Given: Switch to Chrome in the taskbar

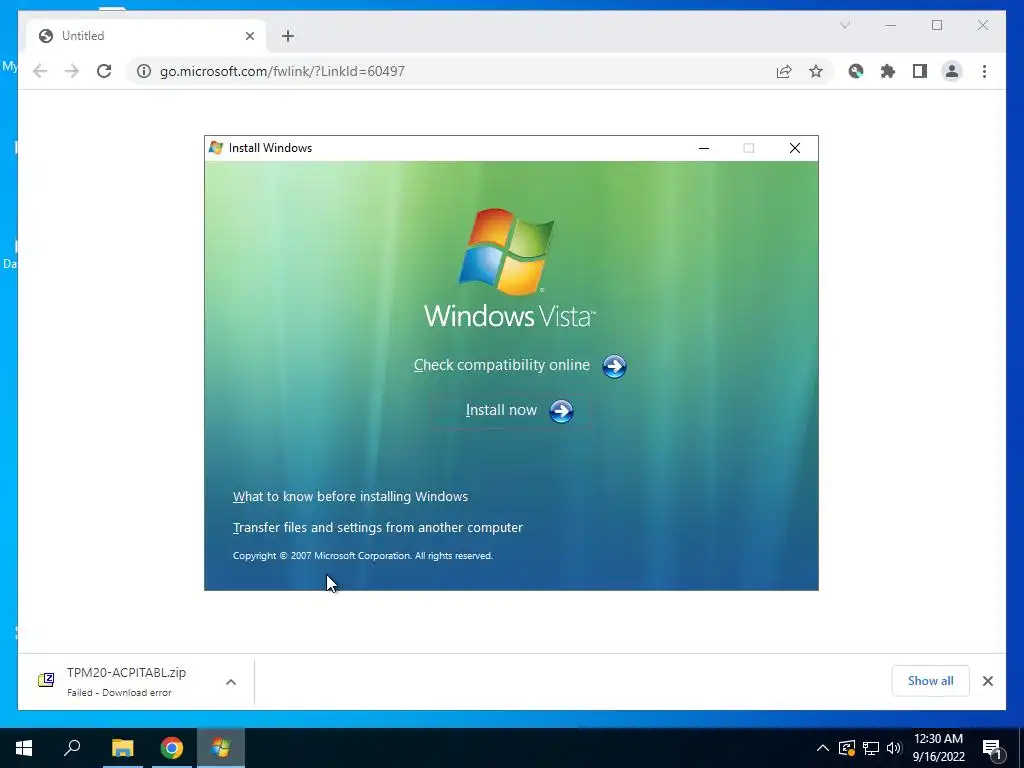Looking at the screenshot, I should (172, 748).
